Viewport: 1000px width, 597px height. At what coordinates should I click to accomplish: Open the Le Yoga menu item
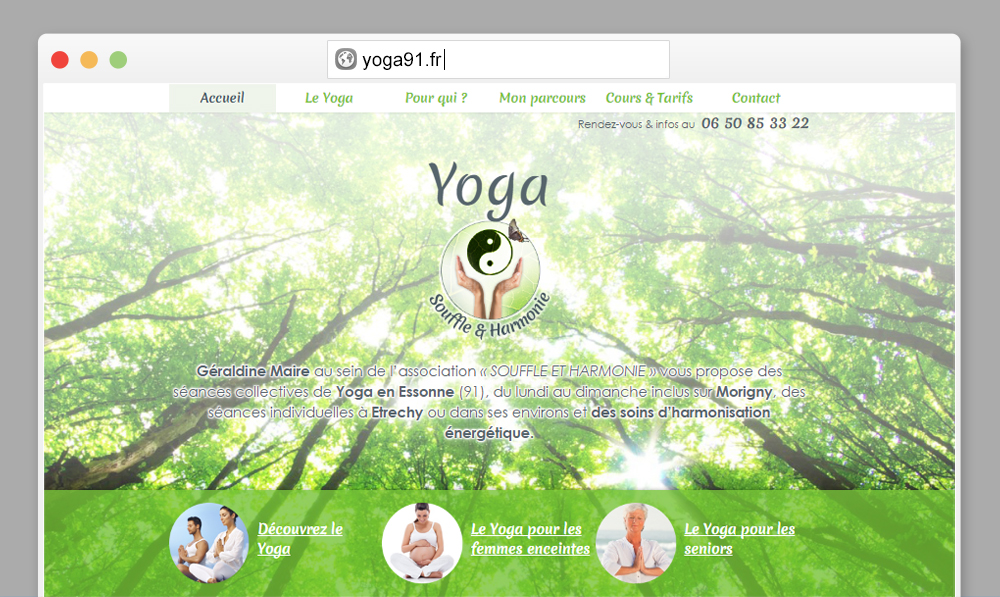click(x=329, y=98)
